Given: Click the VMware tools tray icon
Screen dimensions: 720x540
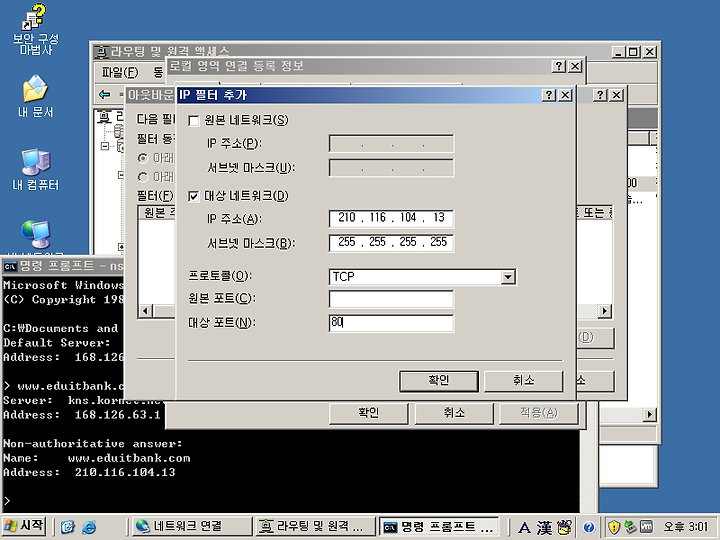Looking at the screenshot, I should (x=646, y=527).
